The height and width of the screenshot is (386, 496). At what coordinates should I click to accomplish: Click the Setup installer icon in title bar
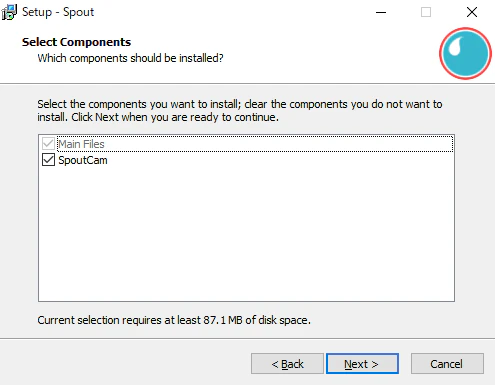pyautogui.click(x=9, y=12)
